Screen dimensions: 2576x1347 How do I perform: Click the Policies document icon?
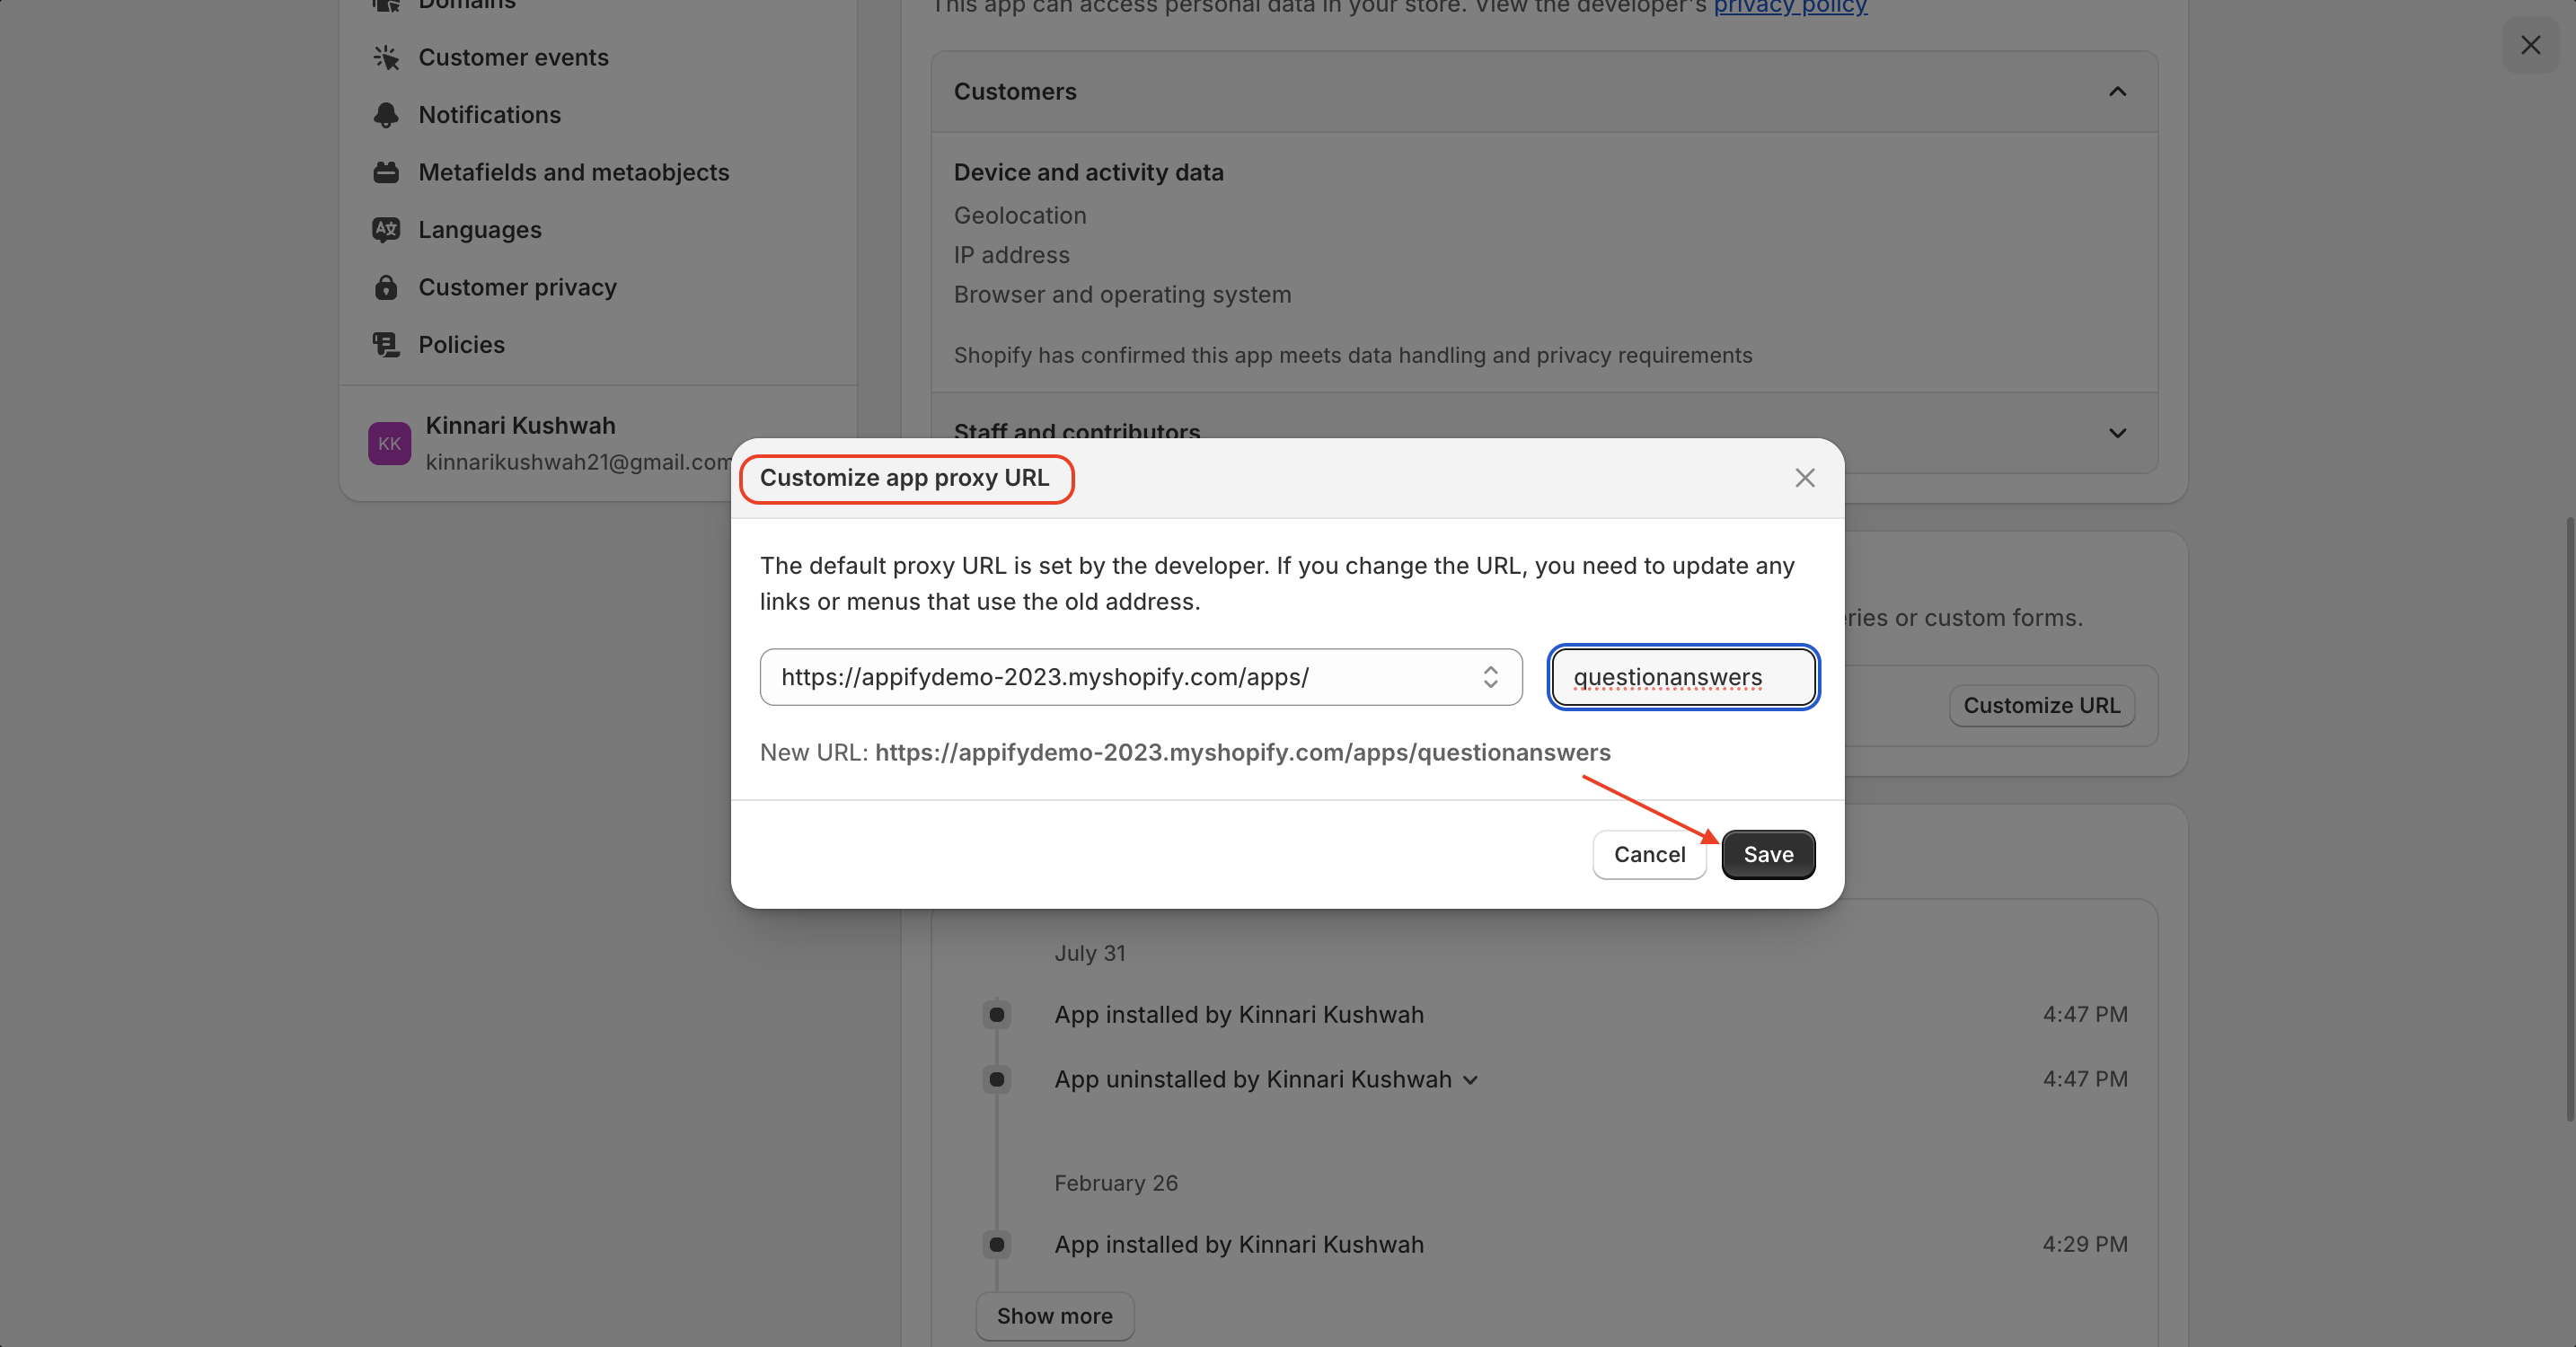pos(386,345)
